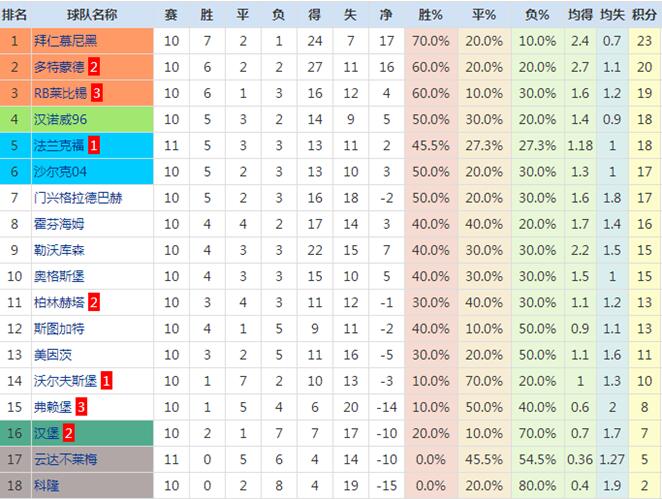Open the 多特蒙德 team link
Viewport: 662px width, 499px height.
pyautogui.click(x=59, y=67)
